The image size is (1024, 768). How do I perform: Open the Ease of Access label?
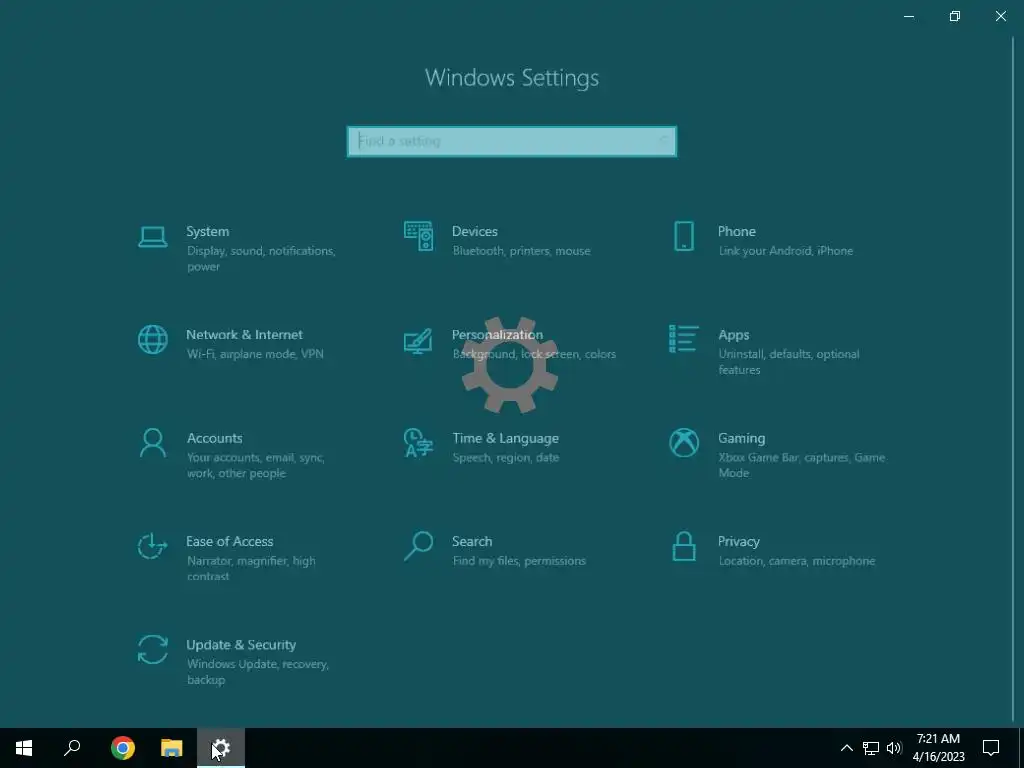tap(229, 541)
